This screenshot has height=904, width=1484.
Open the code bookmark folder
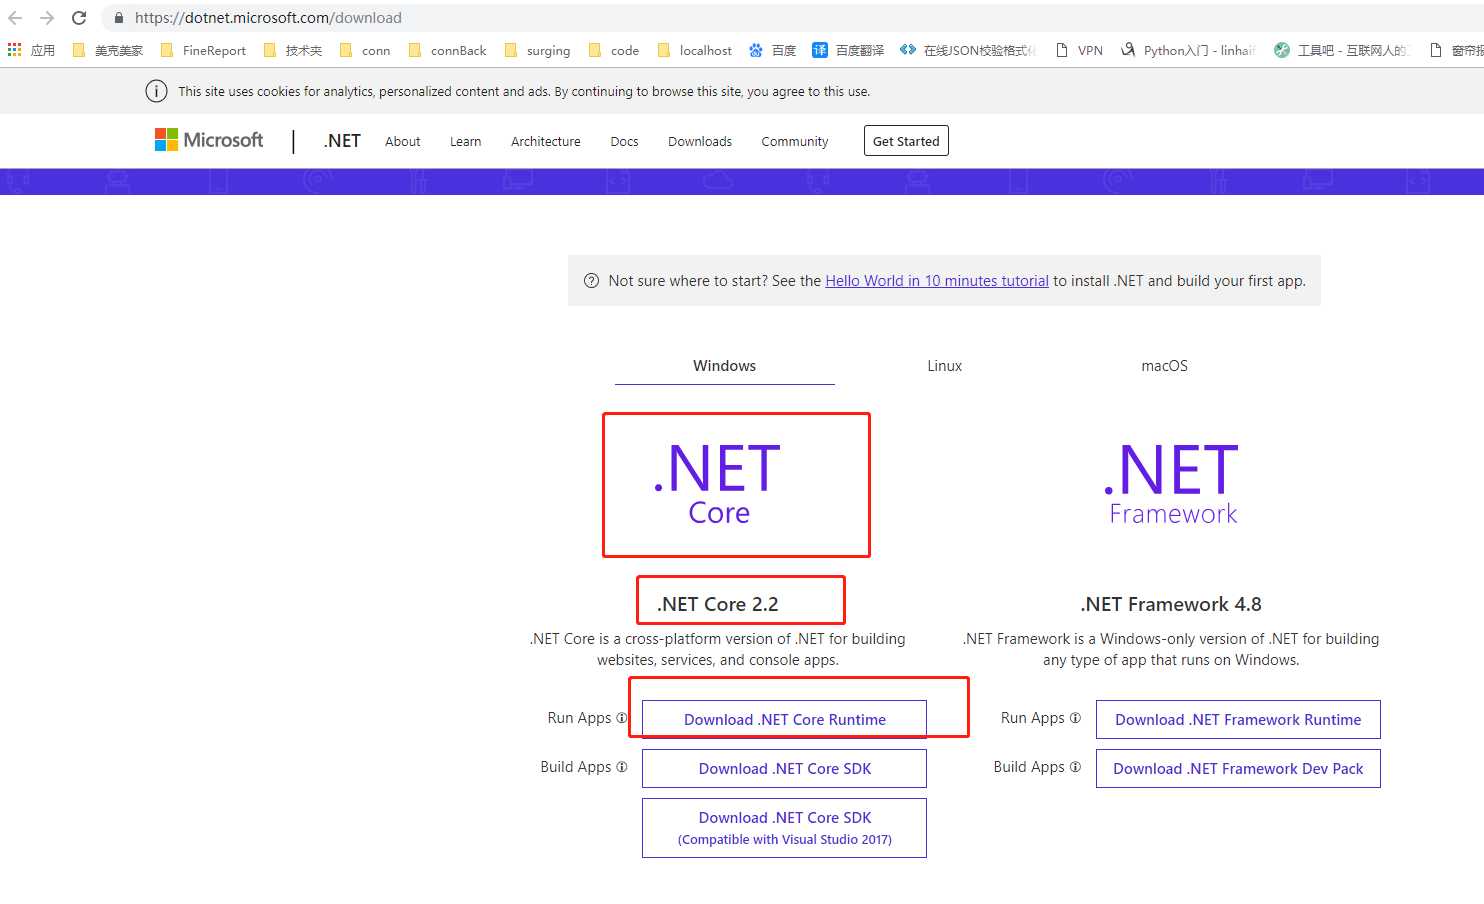[614, 50]
